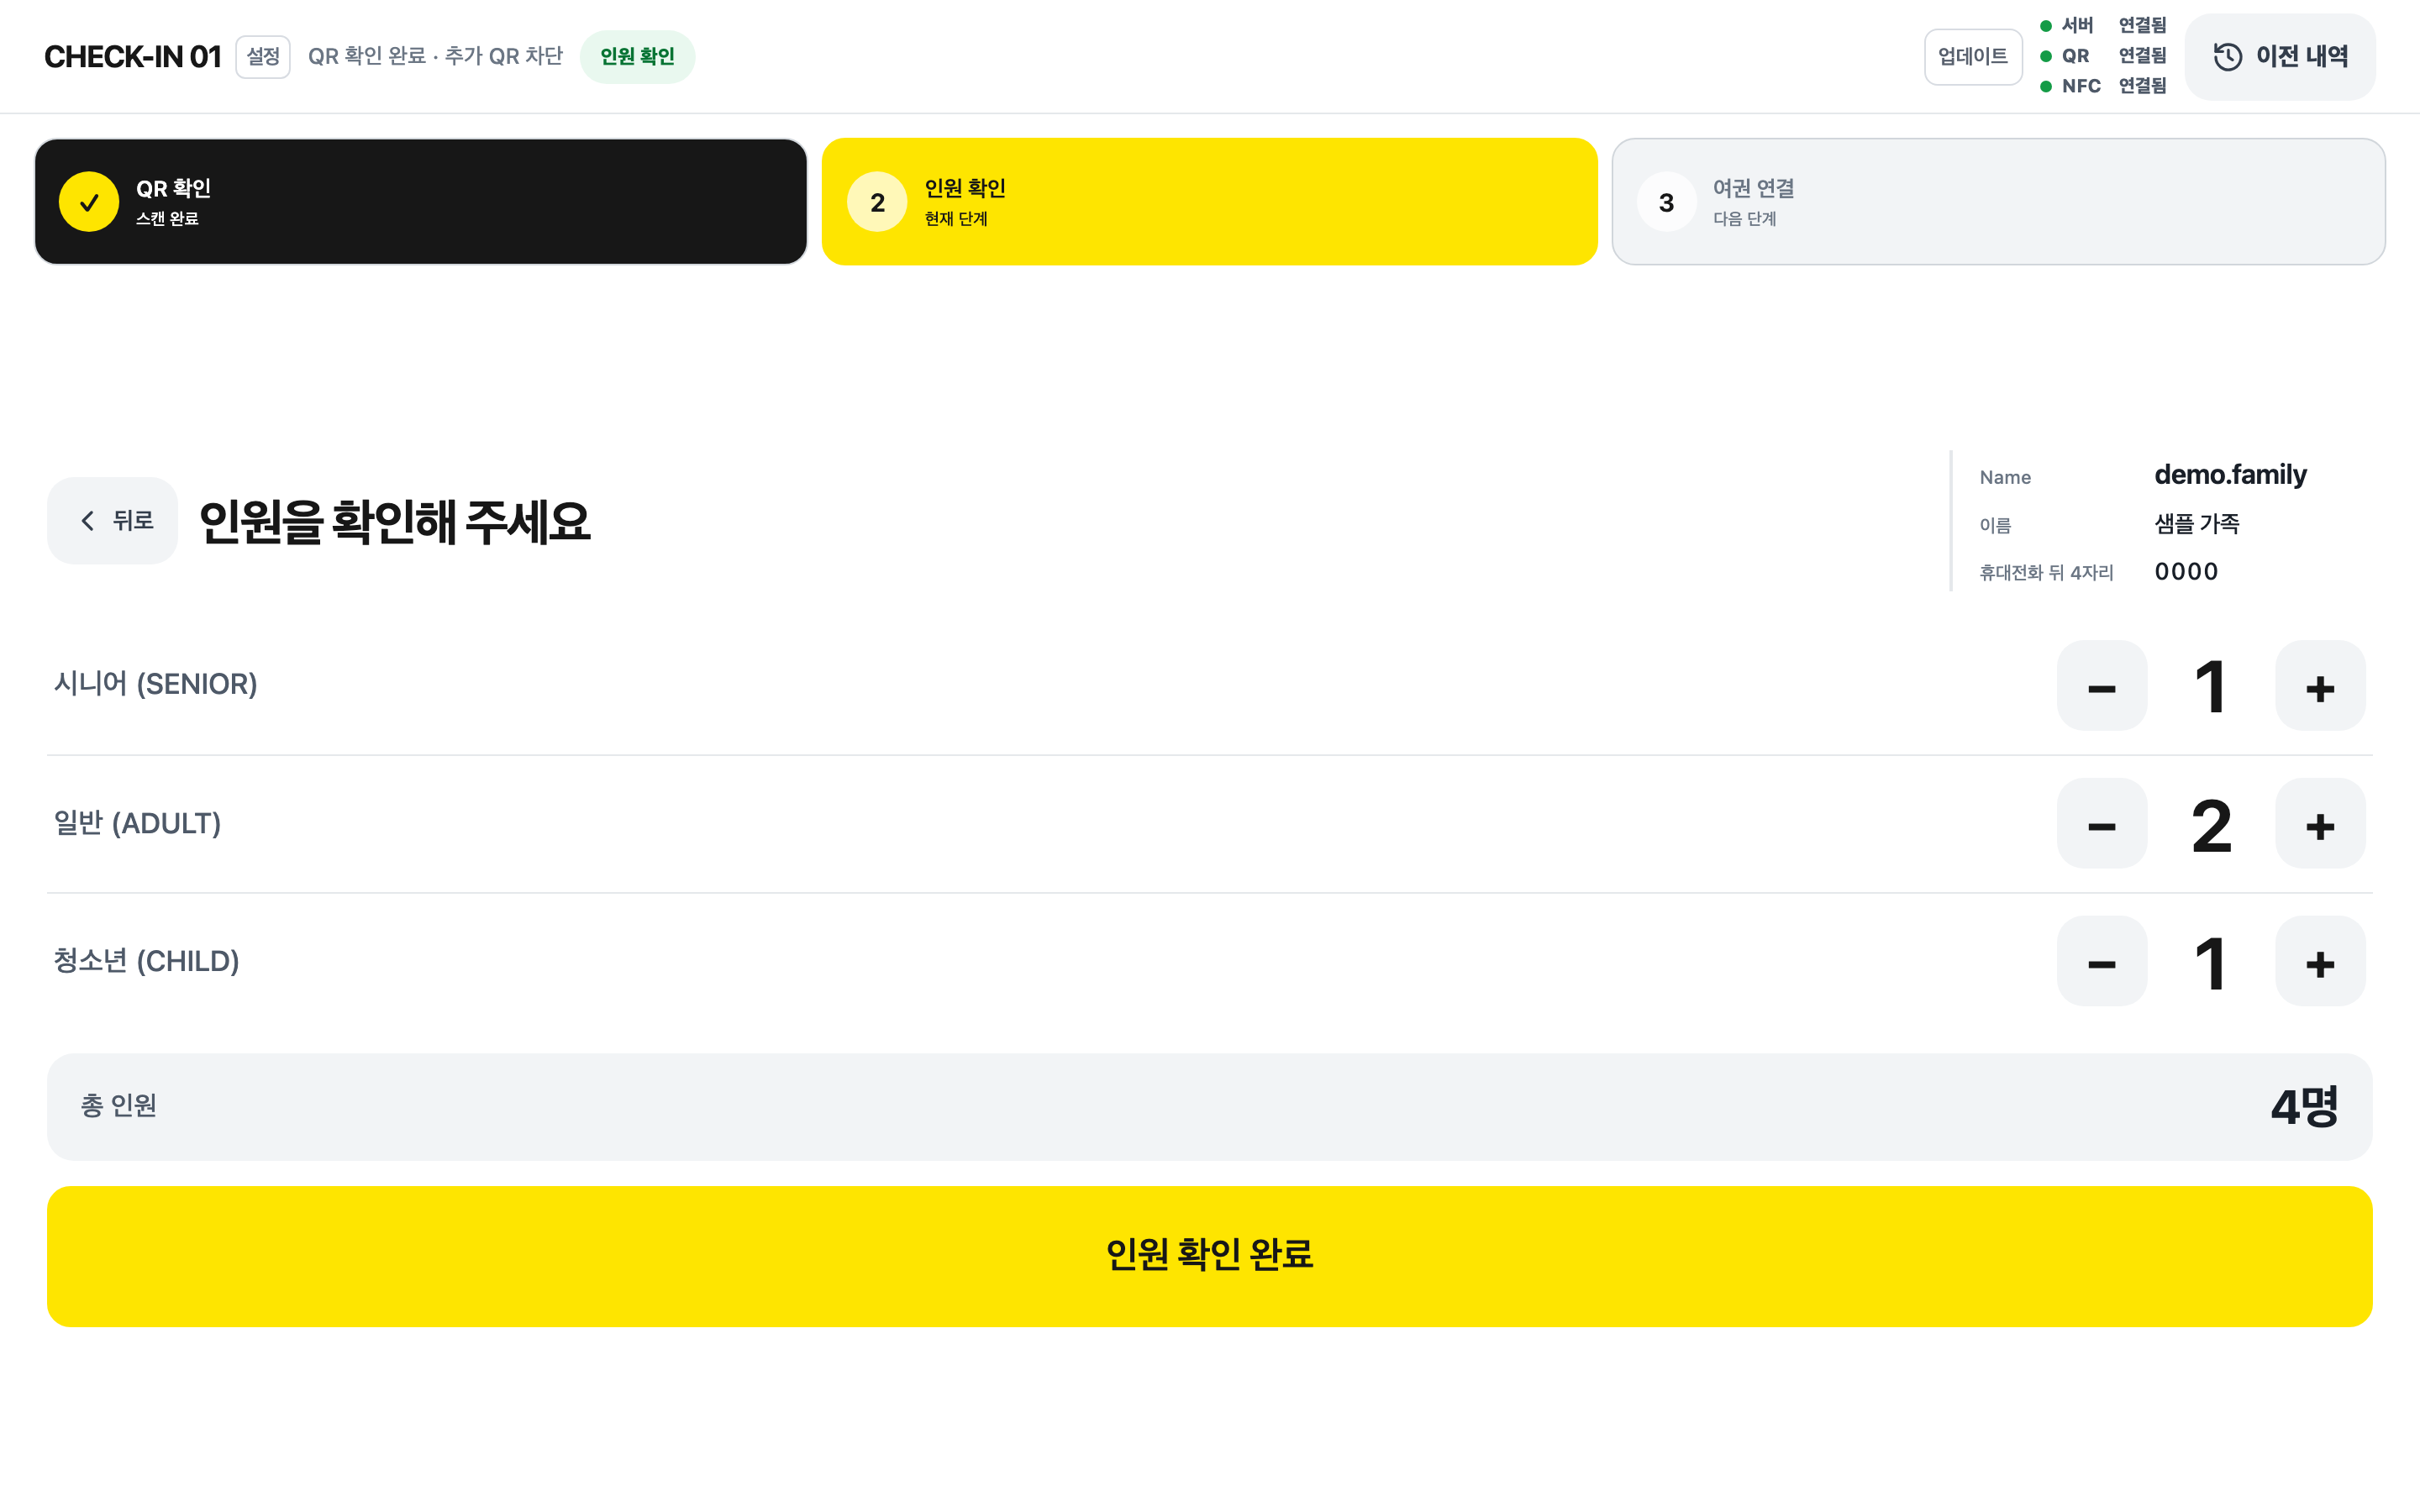Screen dimensions: 2420x1512
Task: Decrease the CHILD count with minus
Action: tap(2102, 962)
